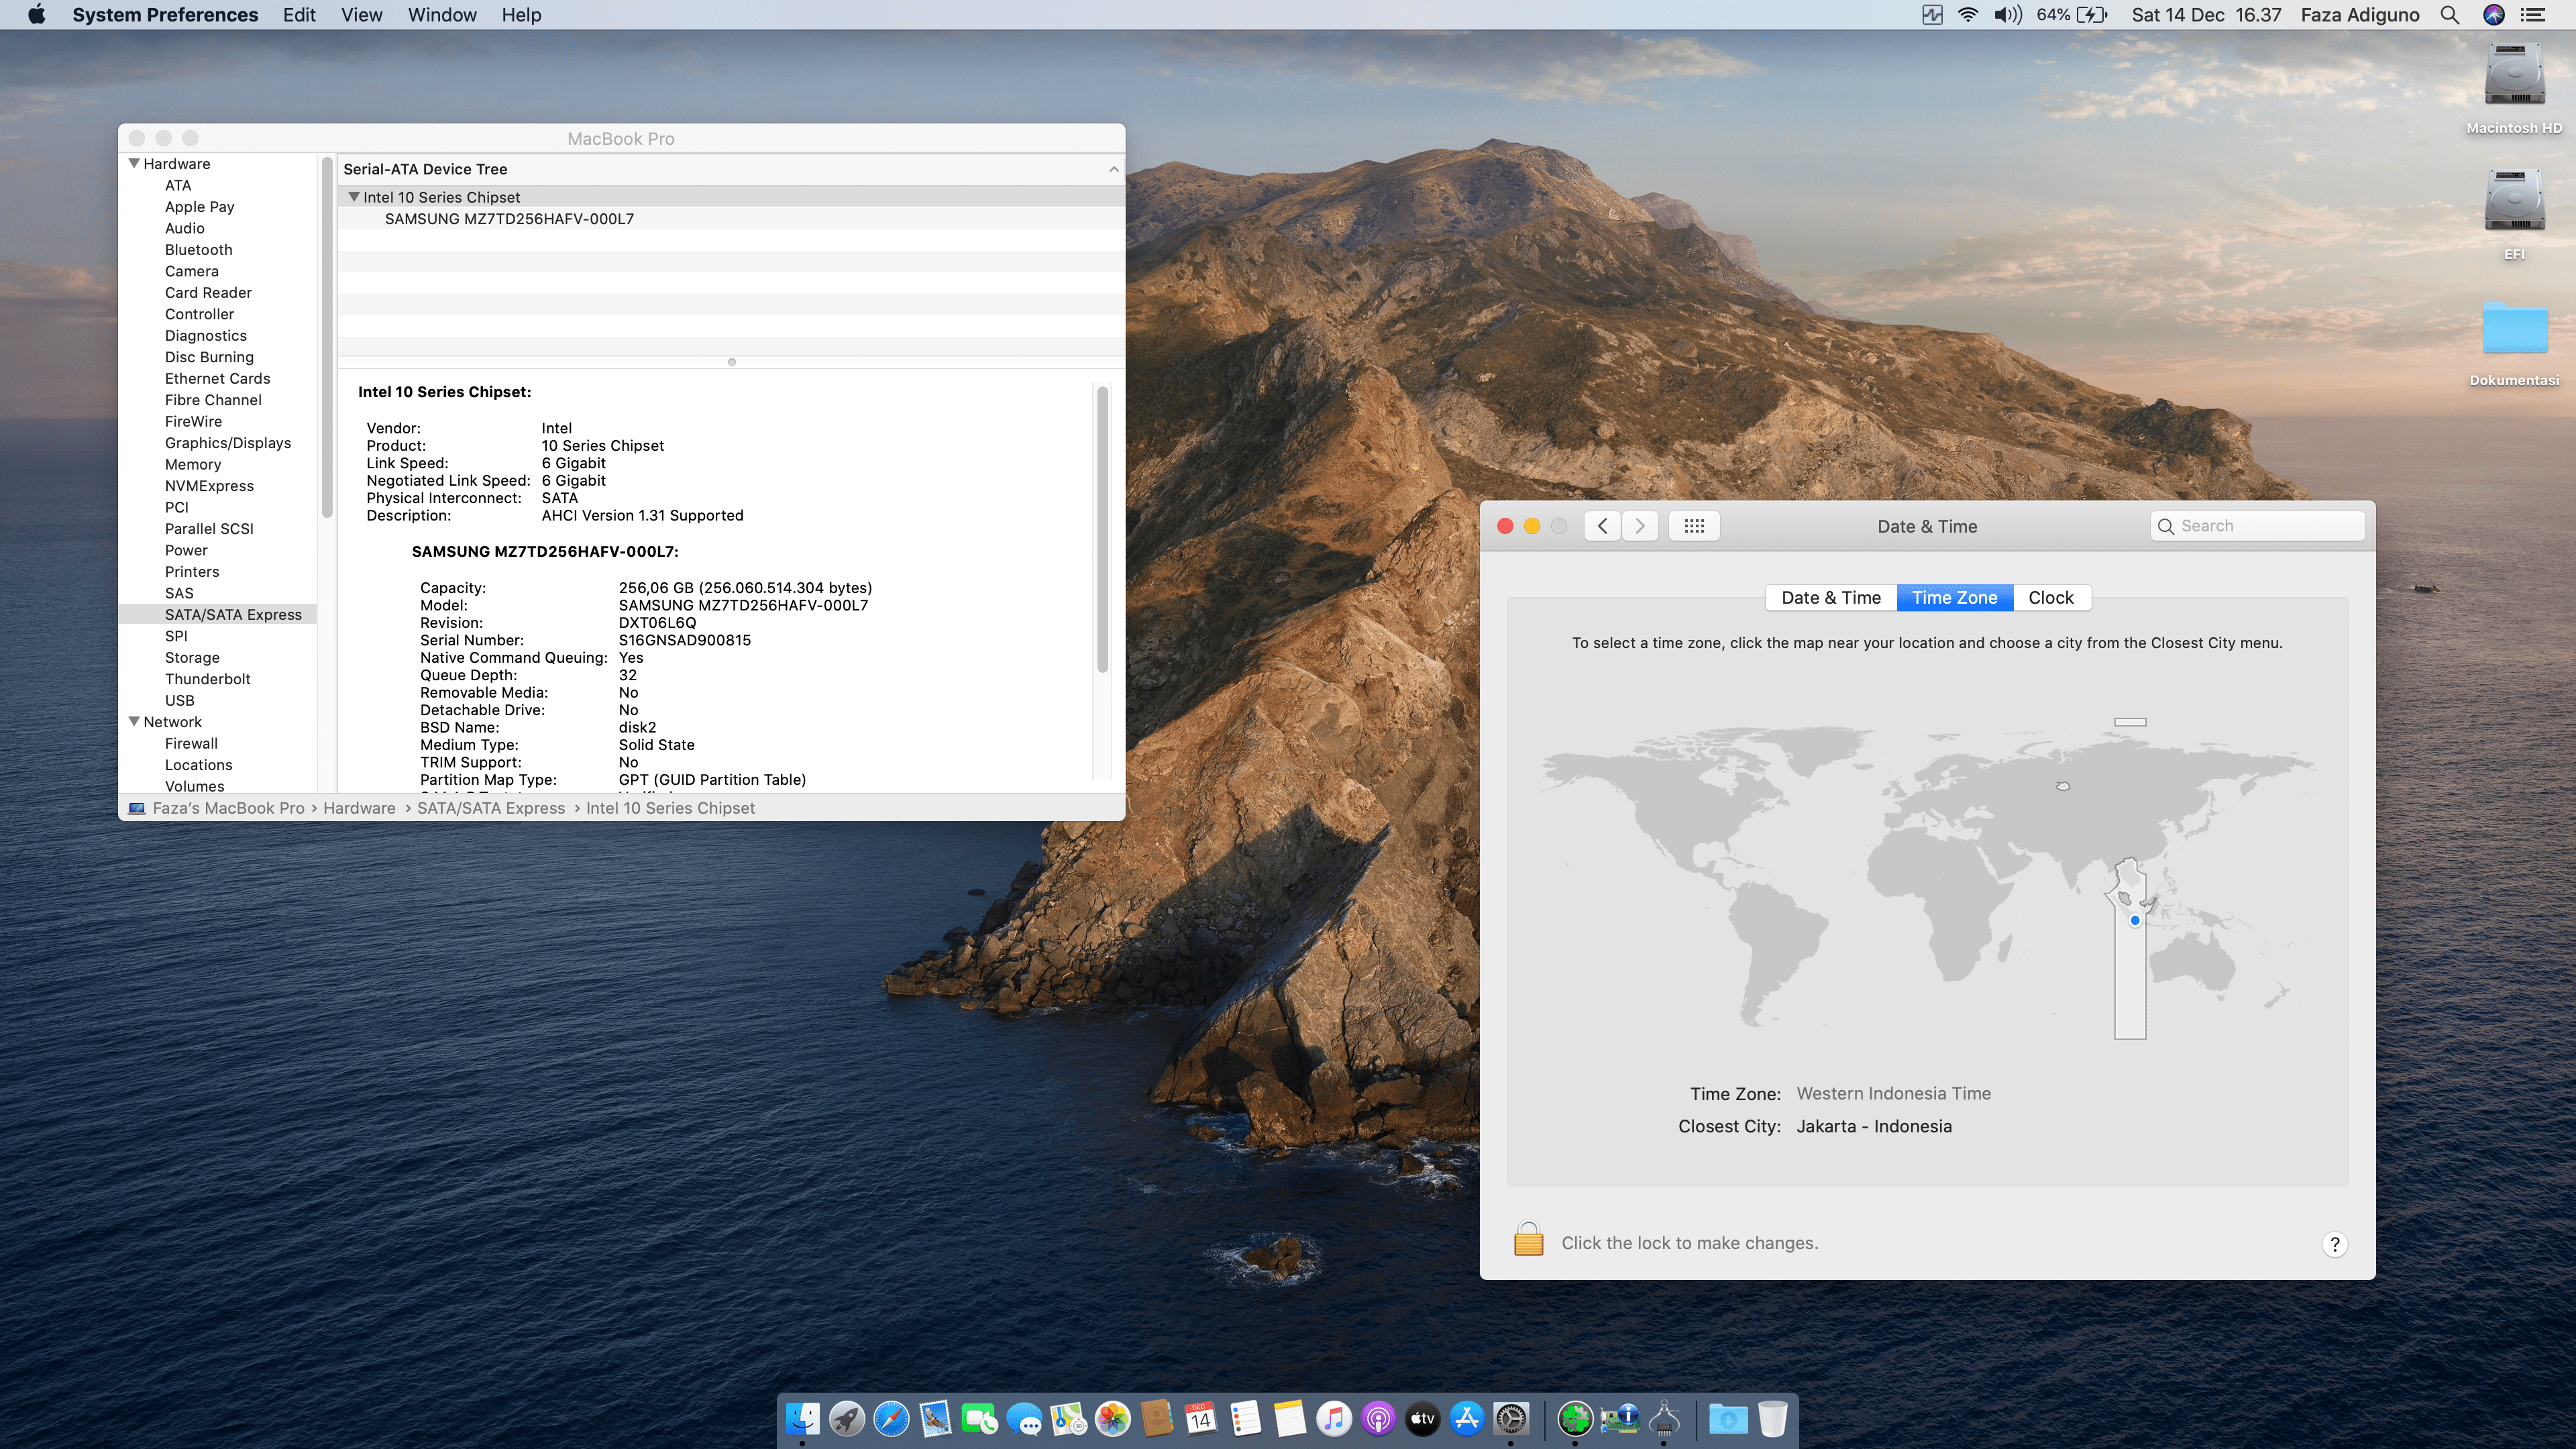Go back in System Preferences
The image size is (2576, 1449).
pyautogui.click(x=1602, y=526)
